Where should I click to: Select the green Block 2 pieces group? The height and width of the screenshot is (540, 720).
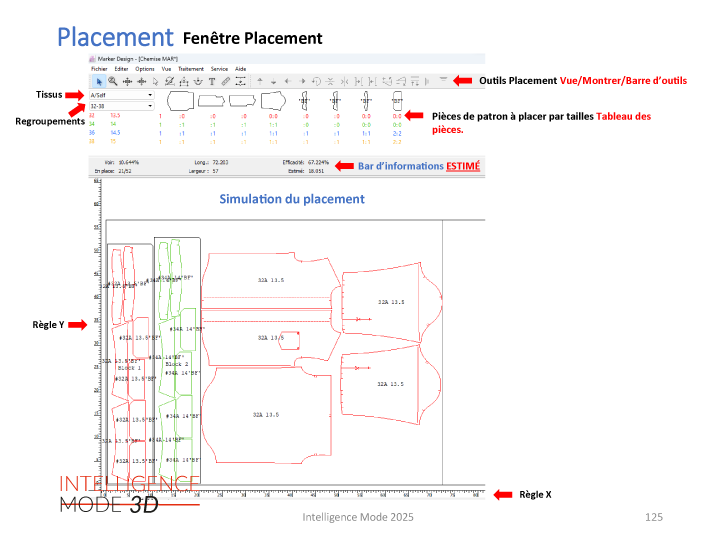[x=177, y=360]
